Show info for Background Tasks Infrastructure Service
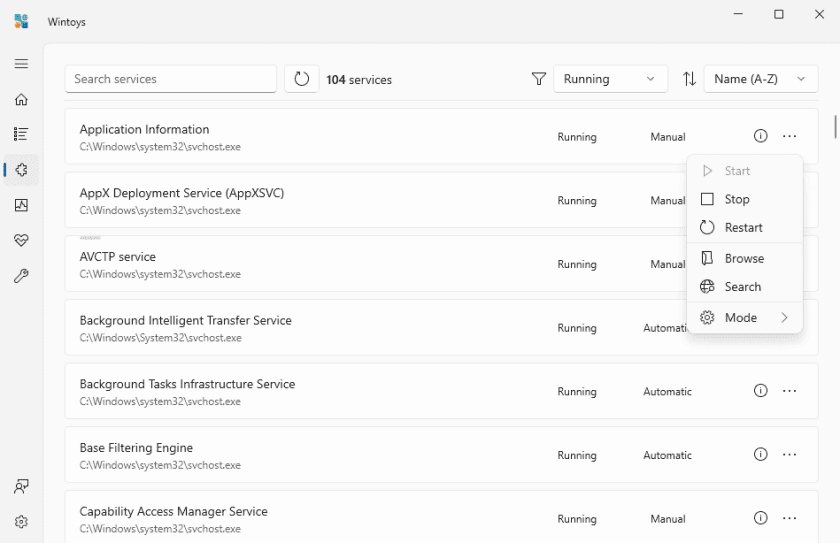The width and height of the screenshot is (840, 543). point(761,391)
